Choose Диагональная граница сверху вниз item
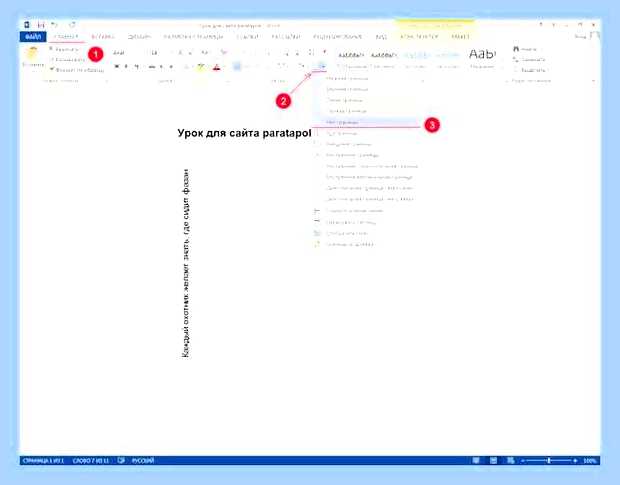This screenshot has height=485, width=620. (366, 188)
